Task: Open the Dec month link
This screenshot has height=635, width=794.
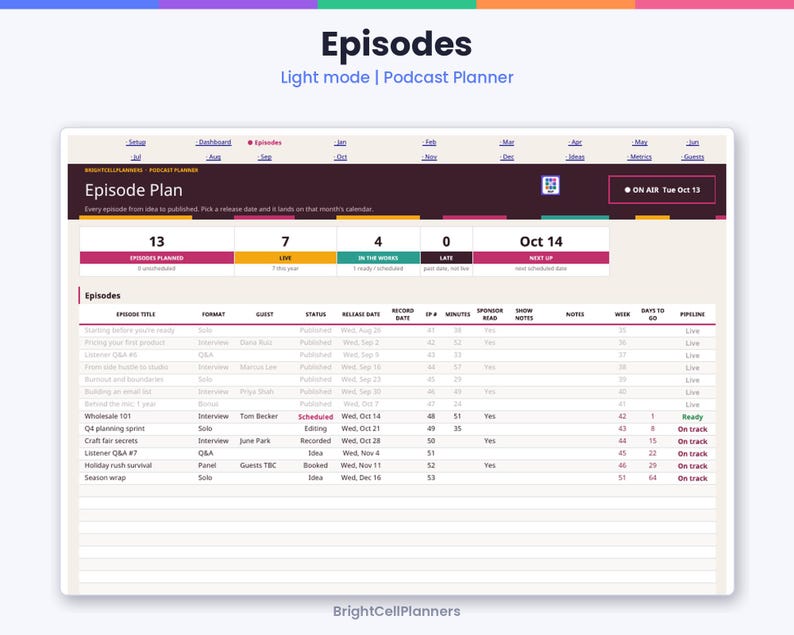Action: (x=507, y=157)
